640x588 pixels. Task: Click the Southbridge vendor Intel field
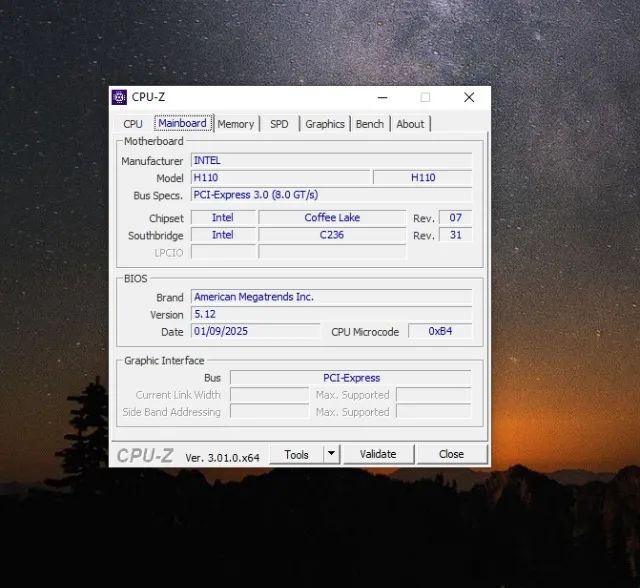point(223,235)
